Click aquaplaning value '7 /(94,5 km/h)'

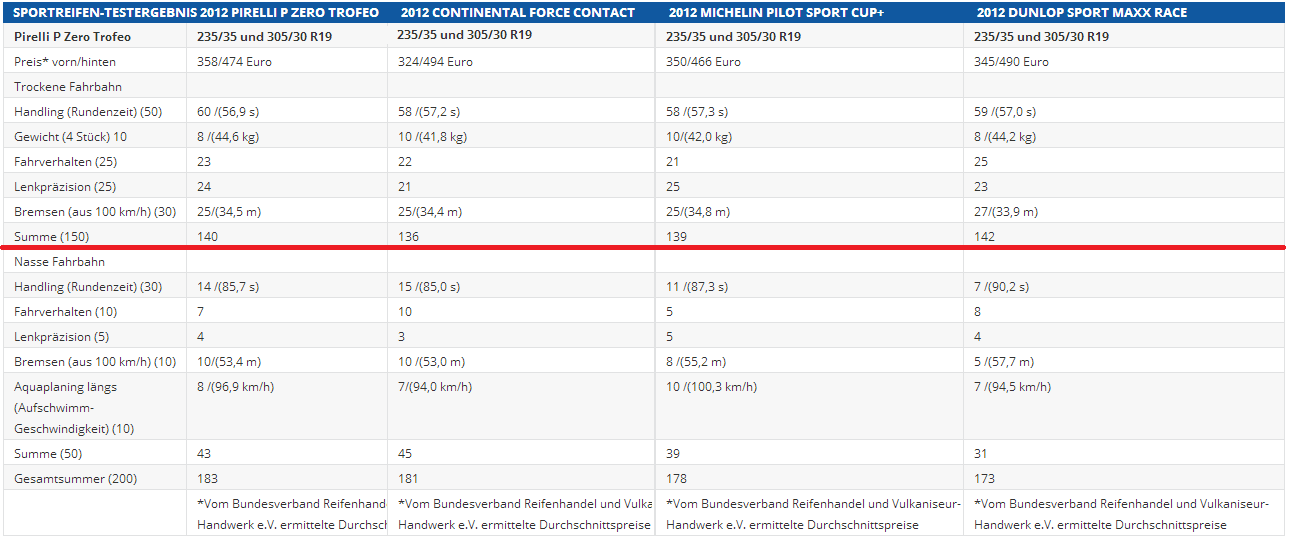point(1013,387)
